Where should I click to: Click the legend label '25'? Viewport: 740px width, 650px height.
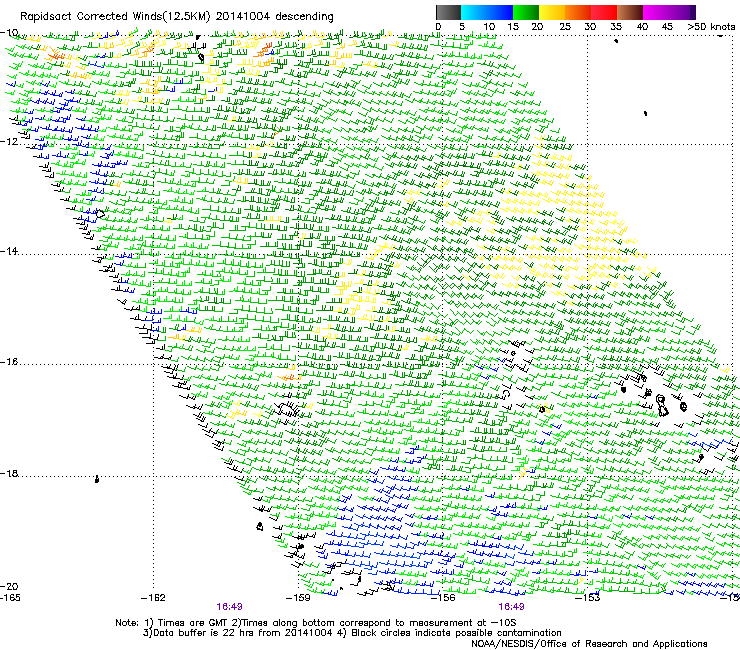pos(564,26)
